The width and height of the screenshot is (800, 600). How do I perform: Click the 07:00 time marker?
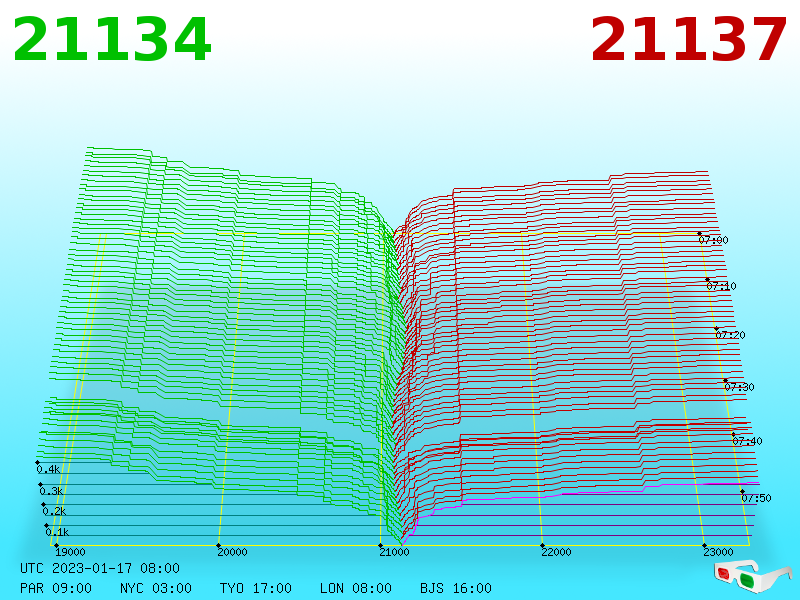pos(713,240)
